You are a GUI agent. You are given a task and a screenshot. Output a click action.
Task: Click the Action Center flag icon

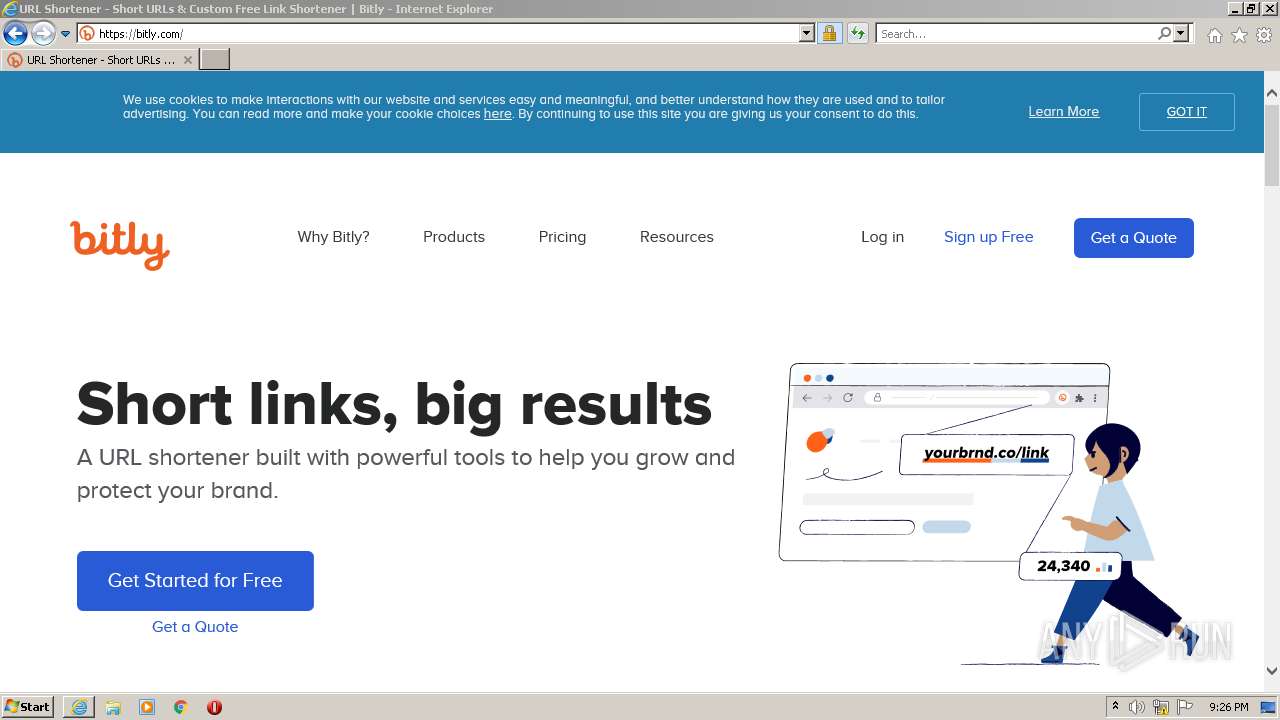click(x=1185, y=707)
